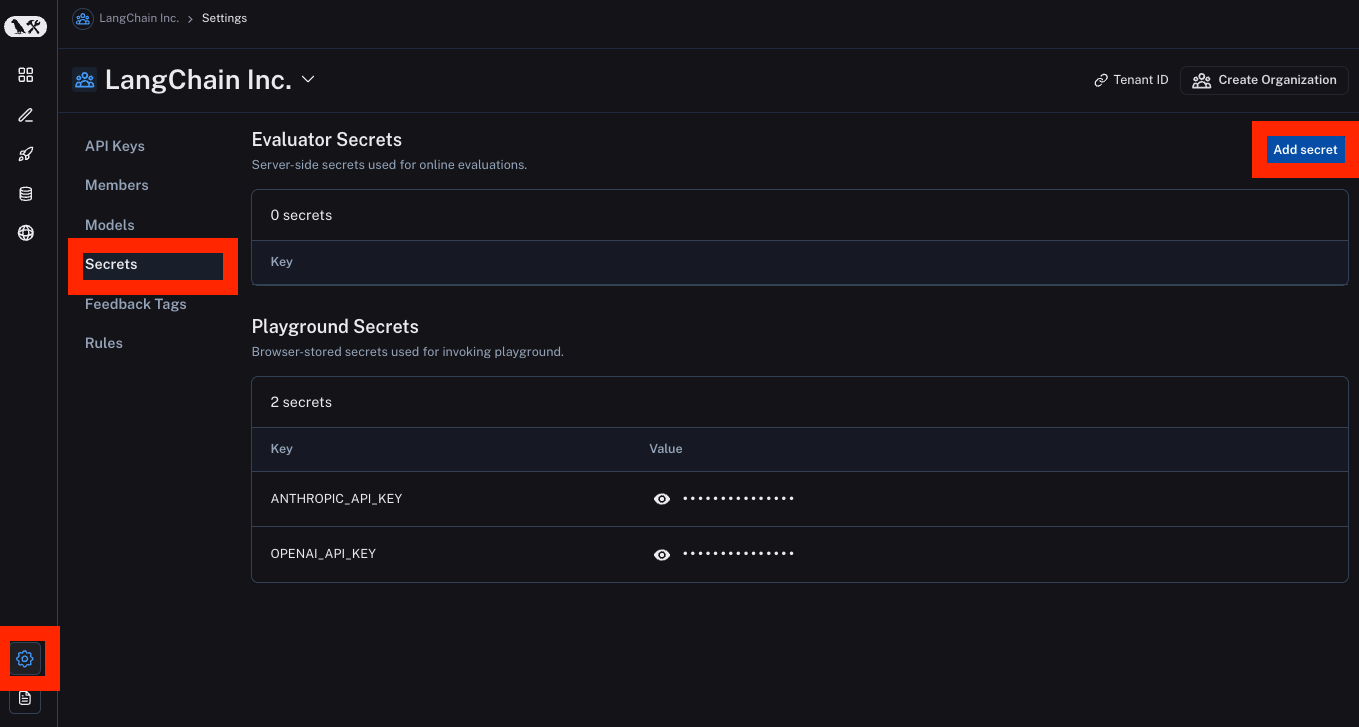Click the link icon next to Tenant ID
Screen dimensions: 1359x727
pyautogui.click(x=1101, y=80)
